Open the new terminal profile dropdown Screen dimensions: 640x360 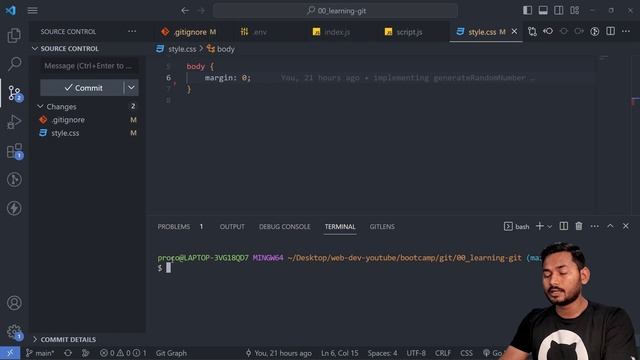coord(549,227)
